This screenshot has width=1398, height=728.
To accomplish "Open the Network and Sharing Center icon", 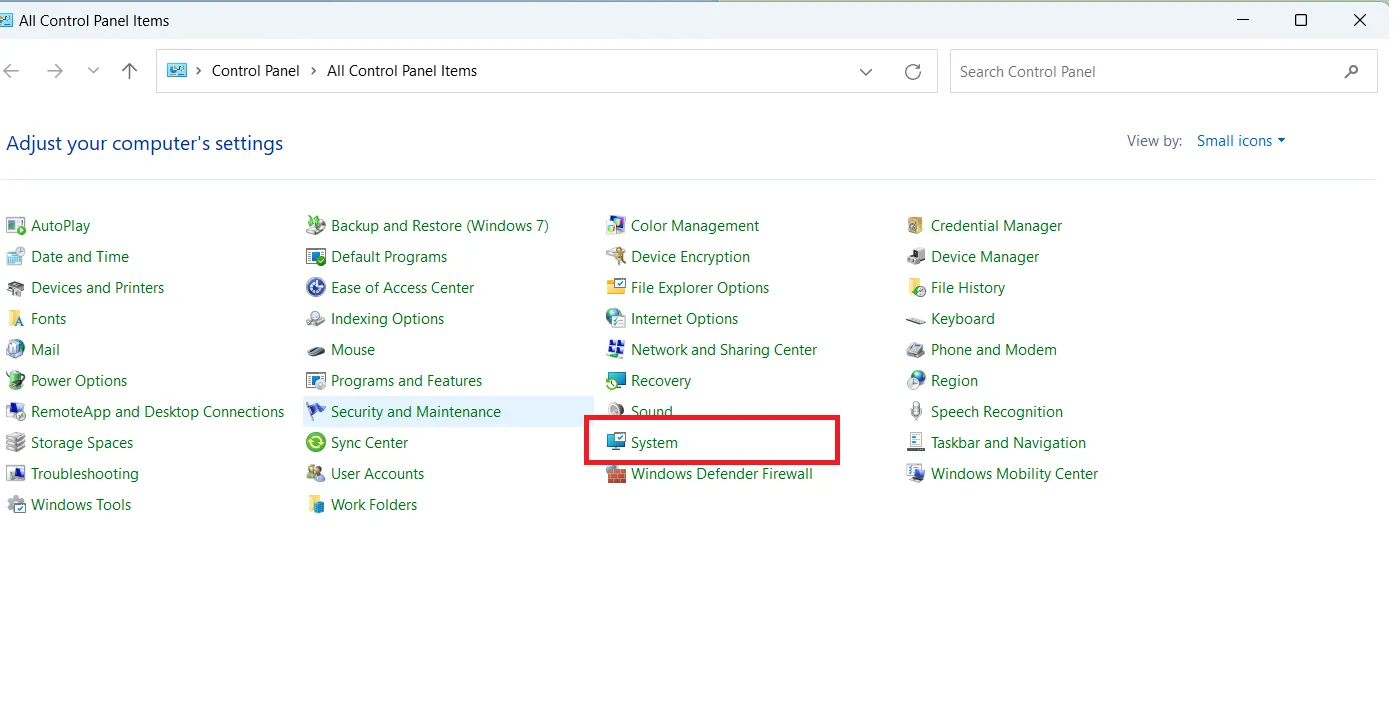I will tap(723, 349).
